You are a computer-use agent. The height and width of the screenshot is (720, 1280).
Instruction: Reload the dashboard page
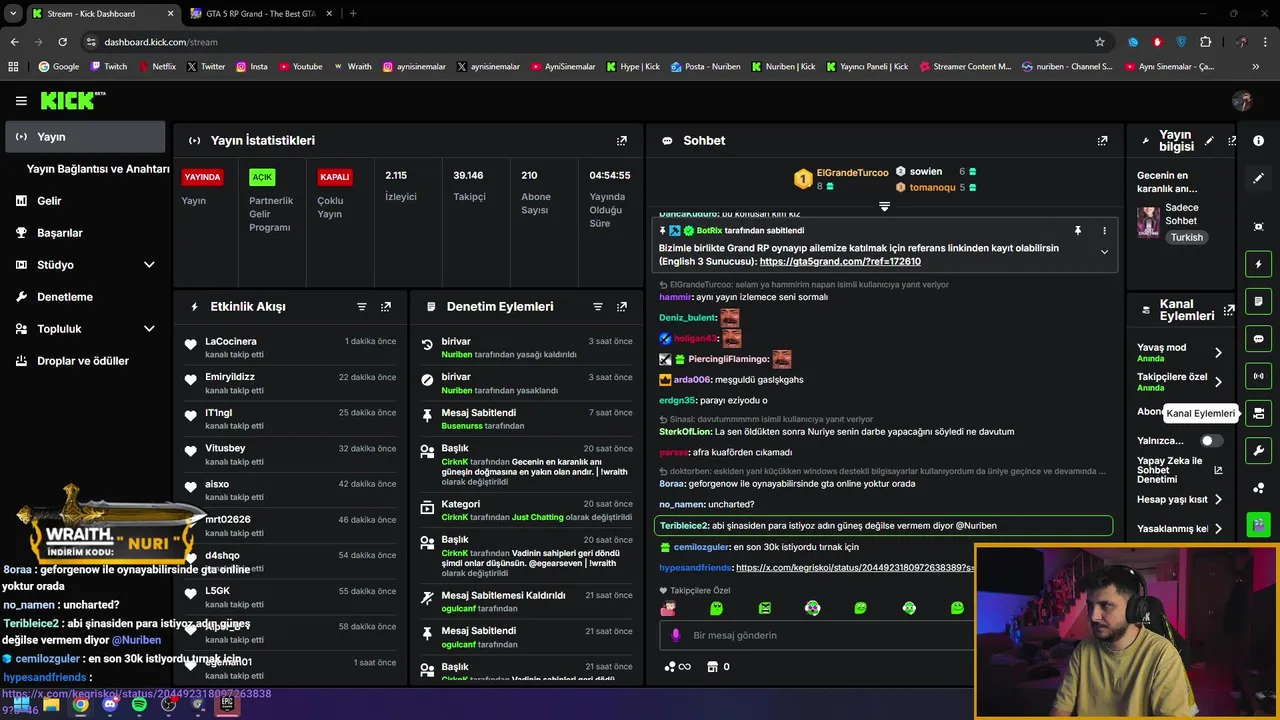(62, 42)
